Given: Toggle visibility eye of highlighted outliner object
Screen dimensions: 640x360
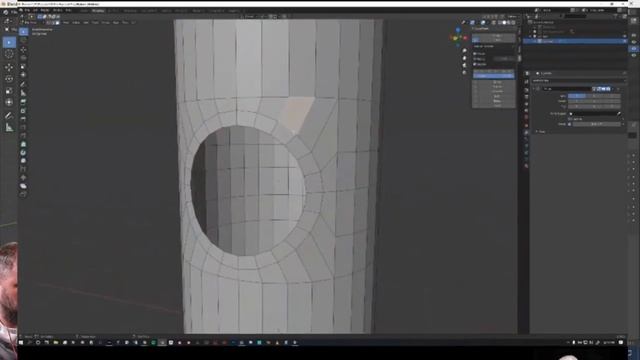Looking at the screenshot, I should point(624,41).
